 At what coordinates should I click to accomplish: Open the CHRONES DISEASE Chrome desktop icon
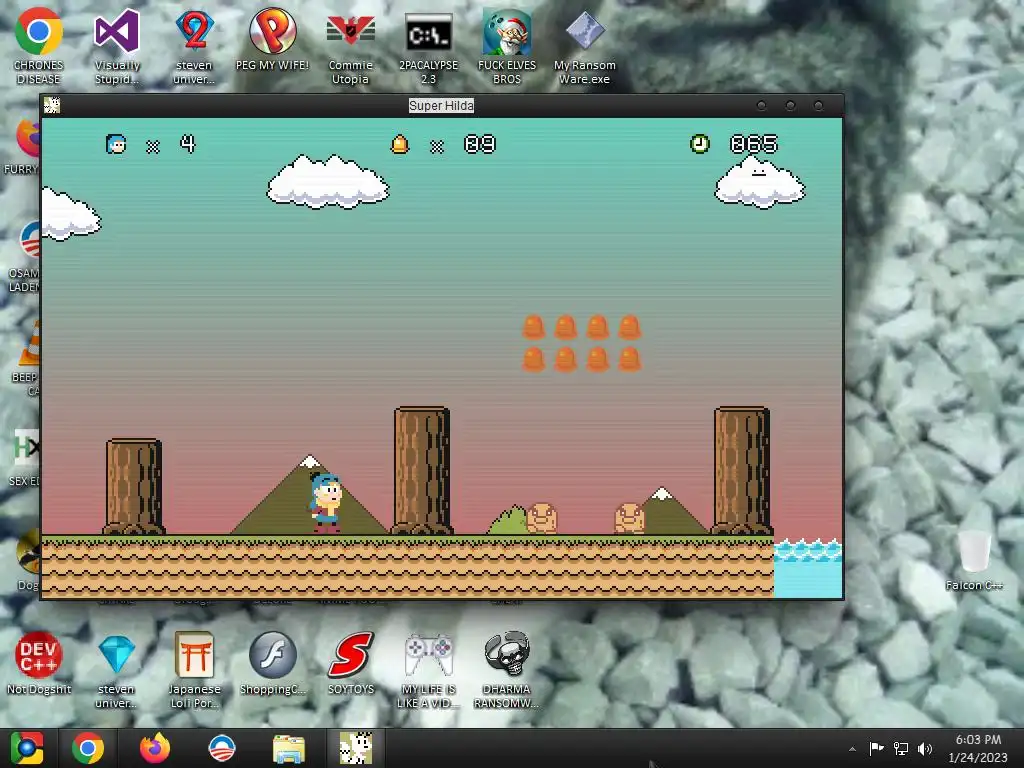(39, 46)
